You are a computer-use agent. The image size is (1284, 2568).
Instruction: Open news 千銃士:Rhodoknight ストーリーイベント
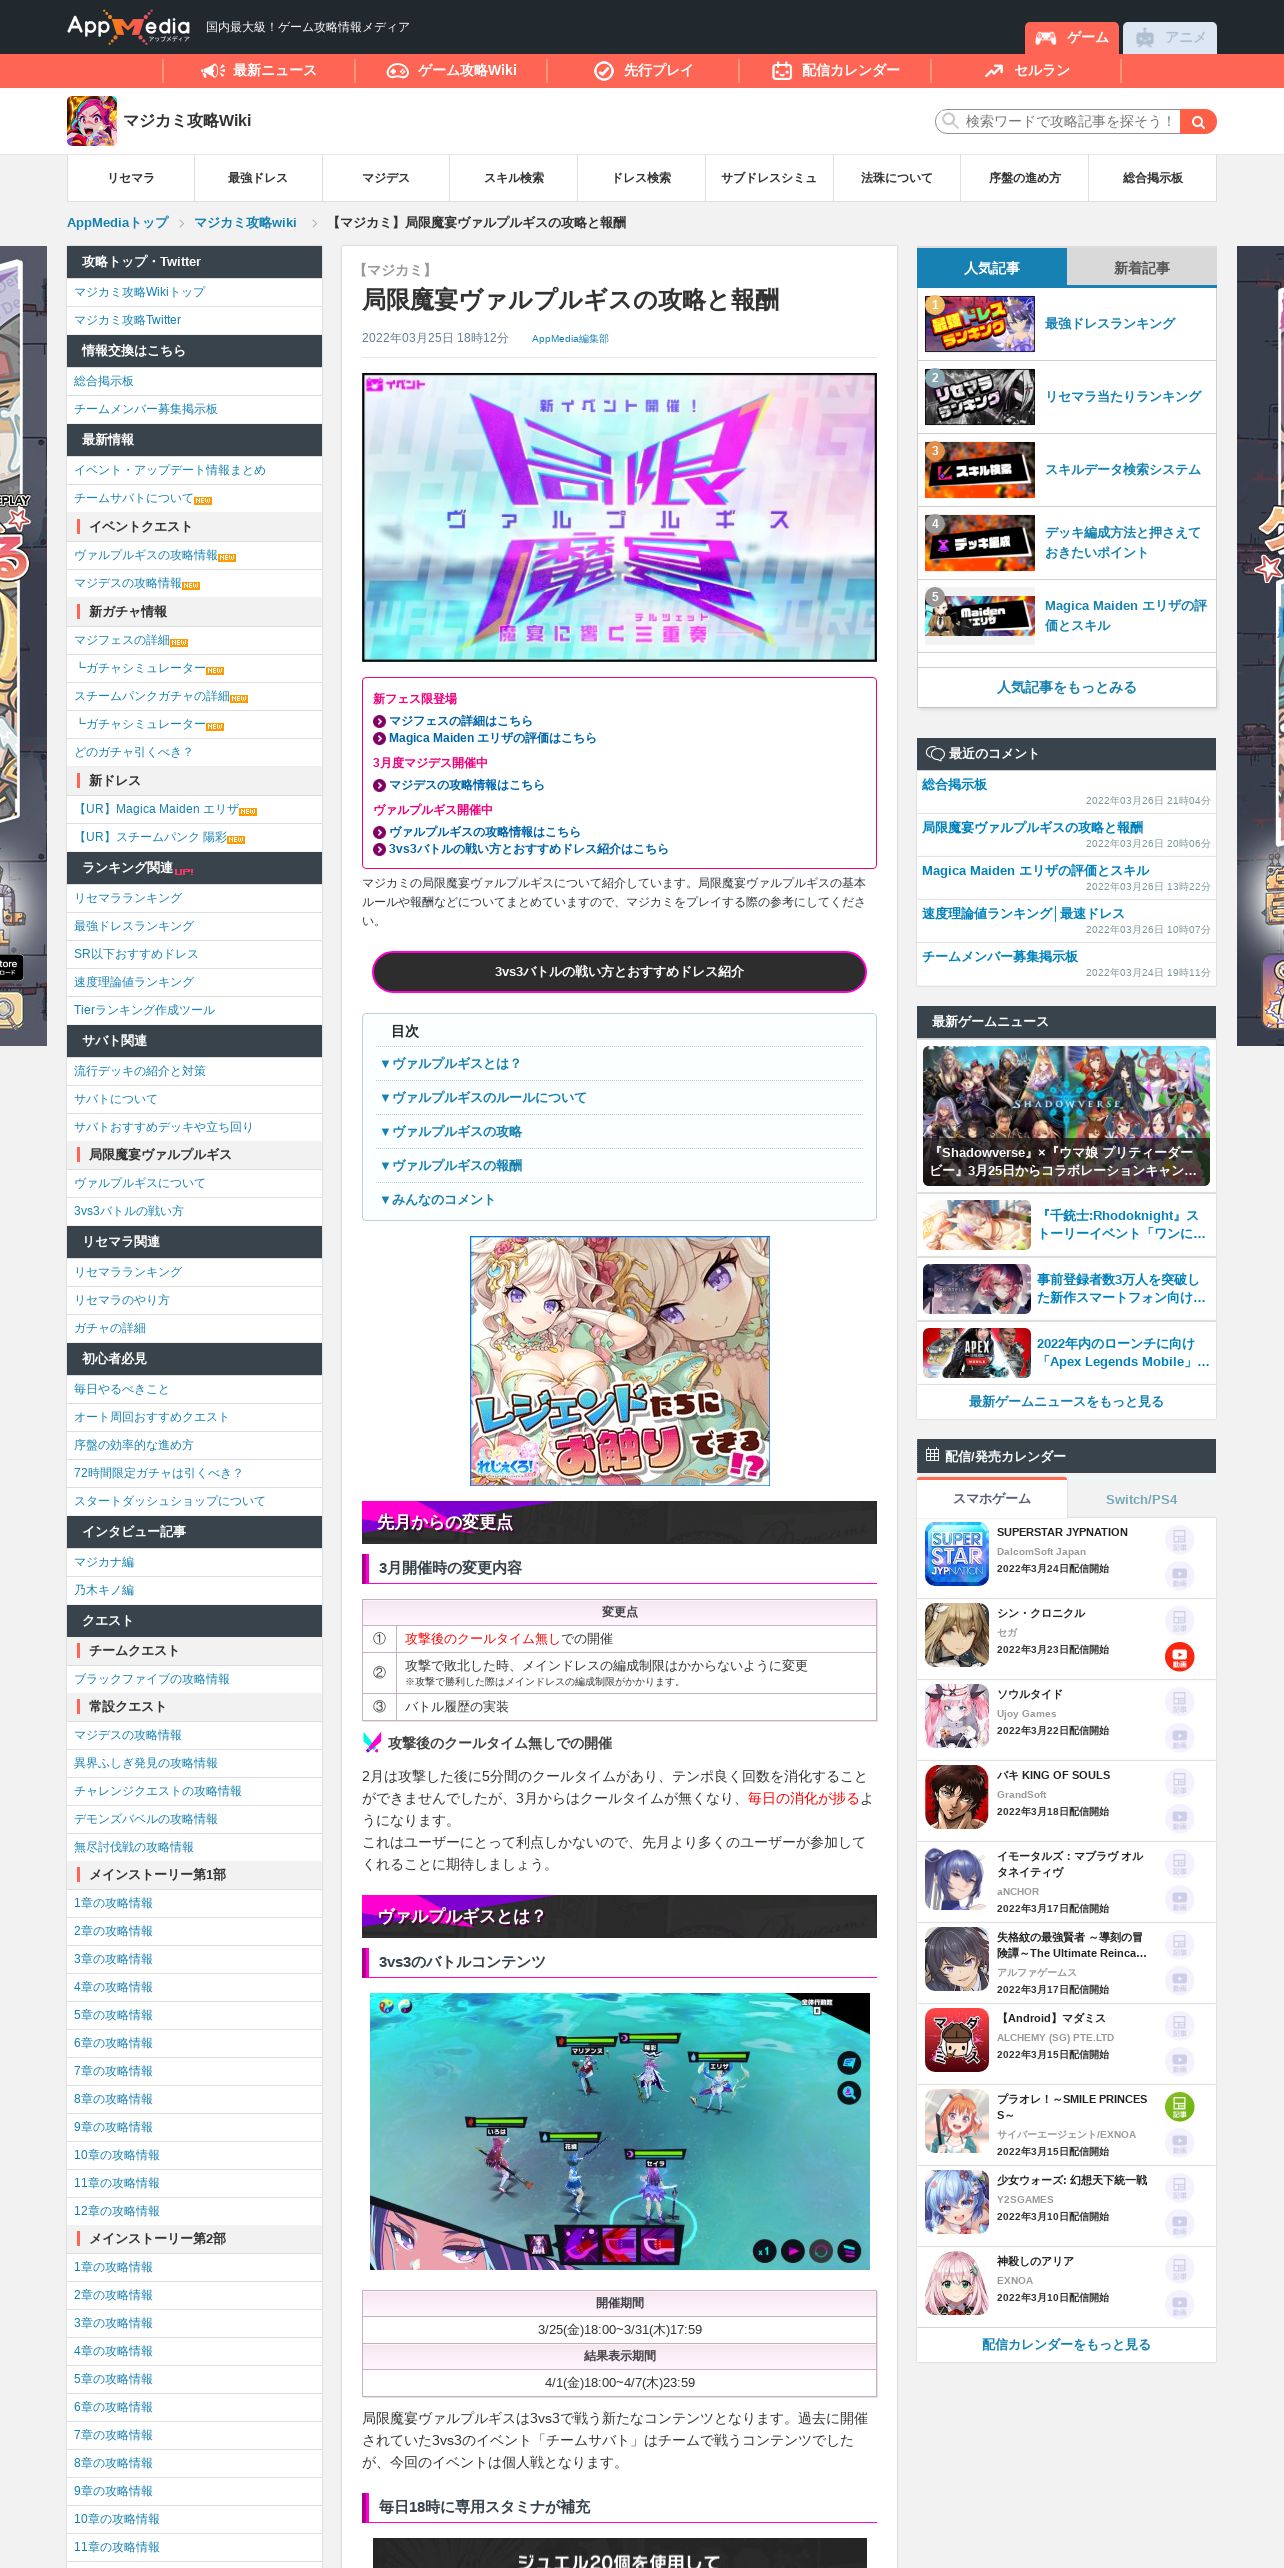coord(1066,1224)
